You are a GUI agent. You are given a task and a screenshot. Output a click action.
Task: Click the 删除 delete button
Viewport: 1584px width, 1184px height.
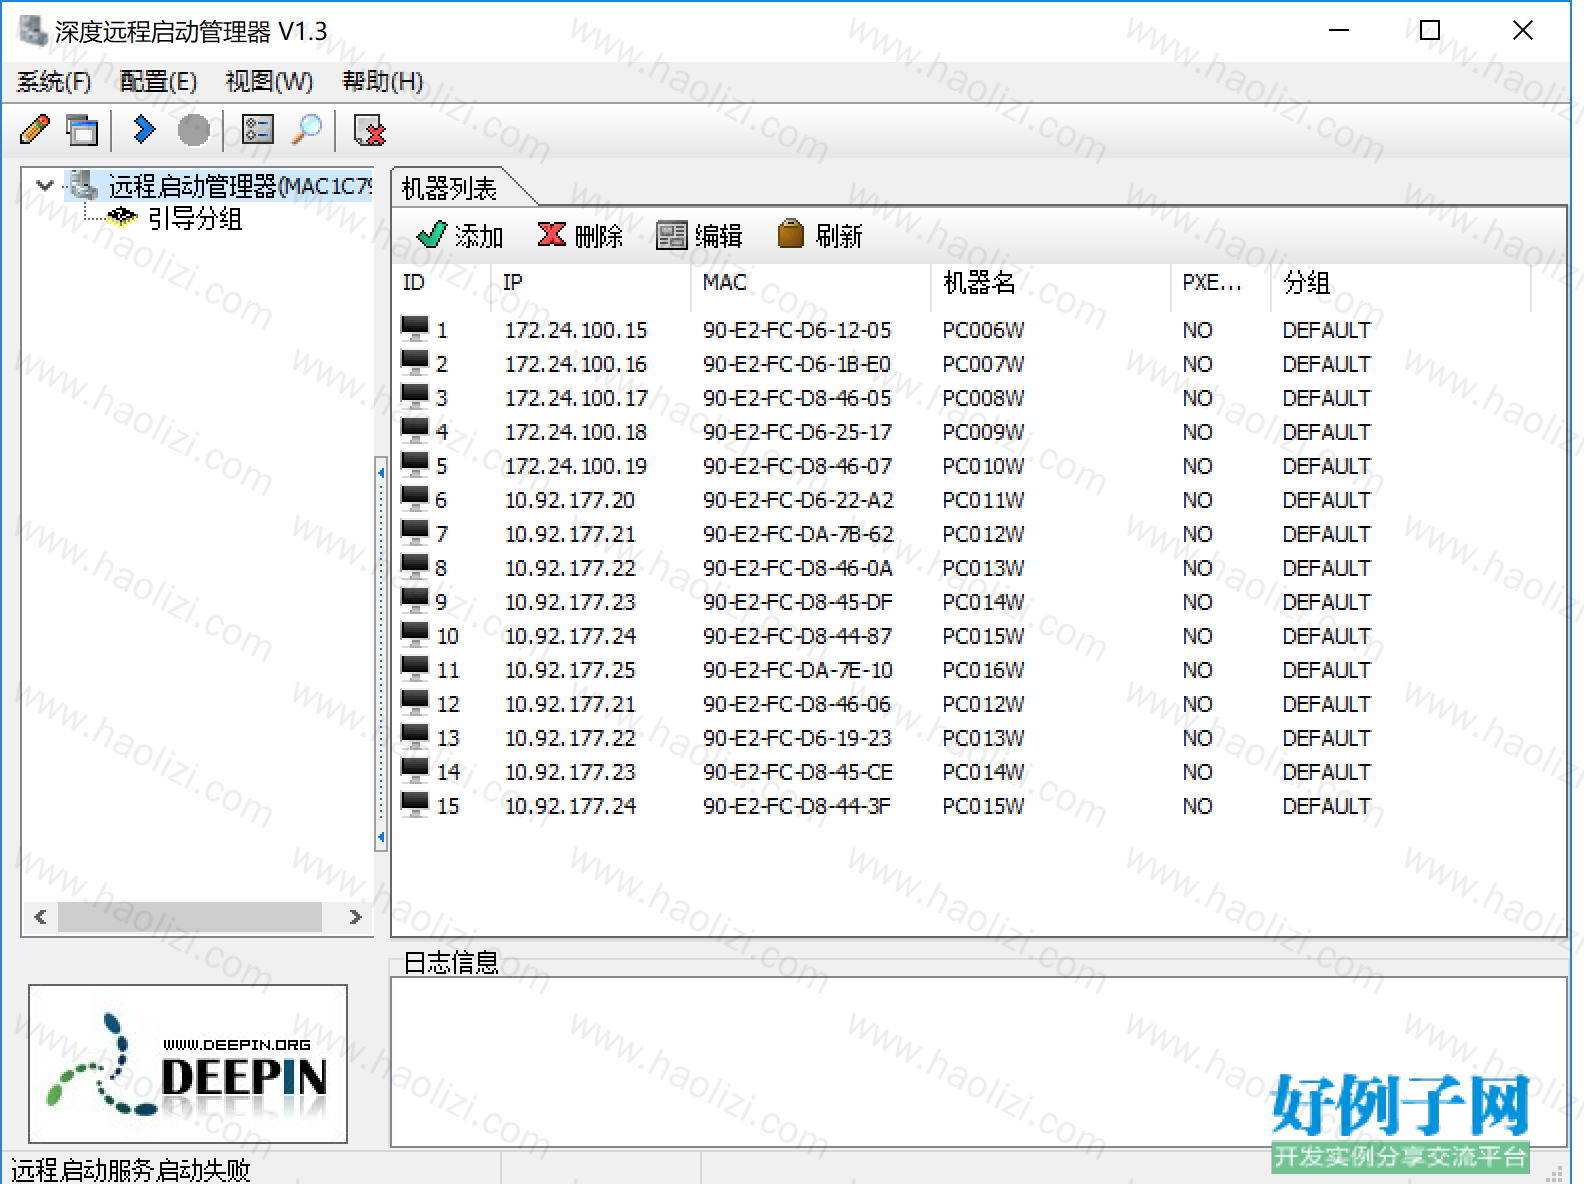(x=580, y=235)
